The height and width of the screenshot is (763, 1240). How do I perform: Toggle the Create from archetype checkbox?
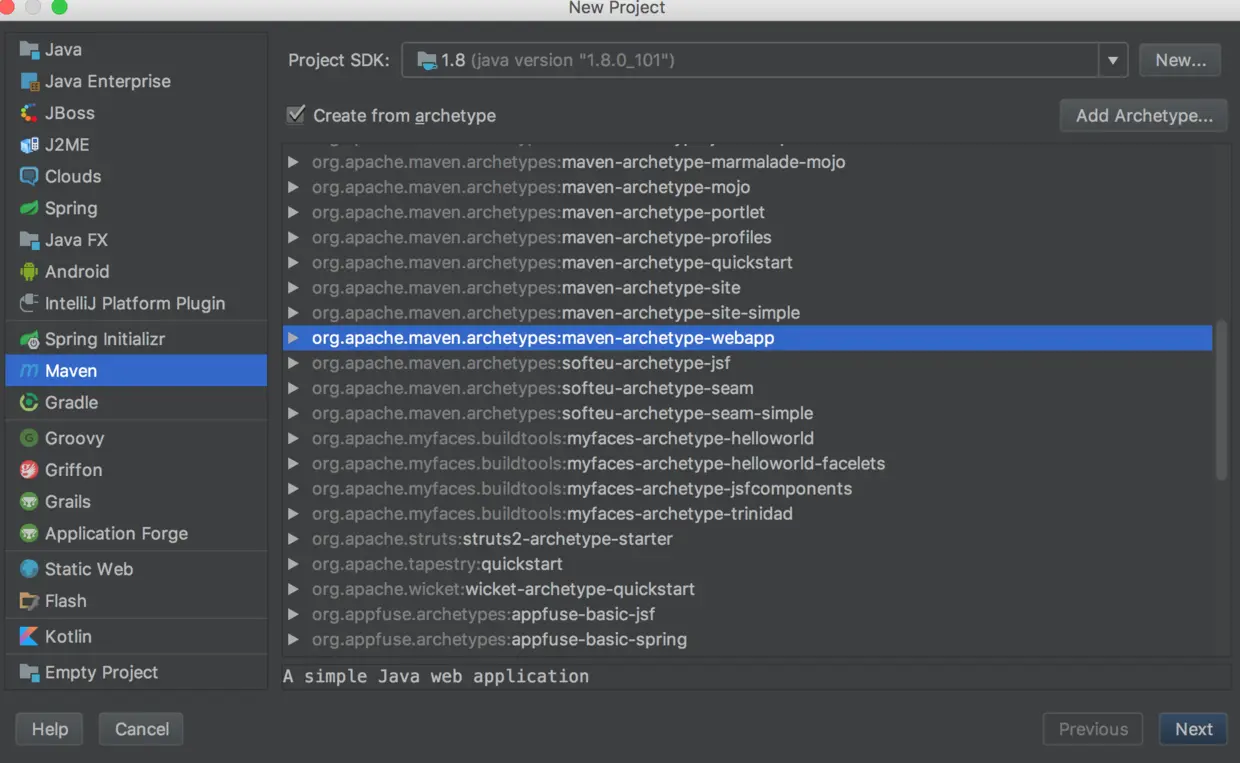(x=295, y=115)
